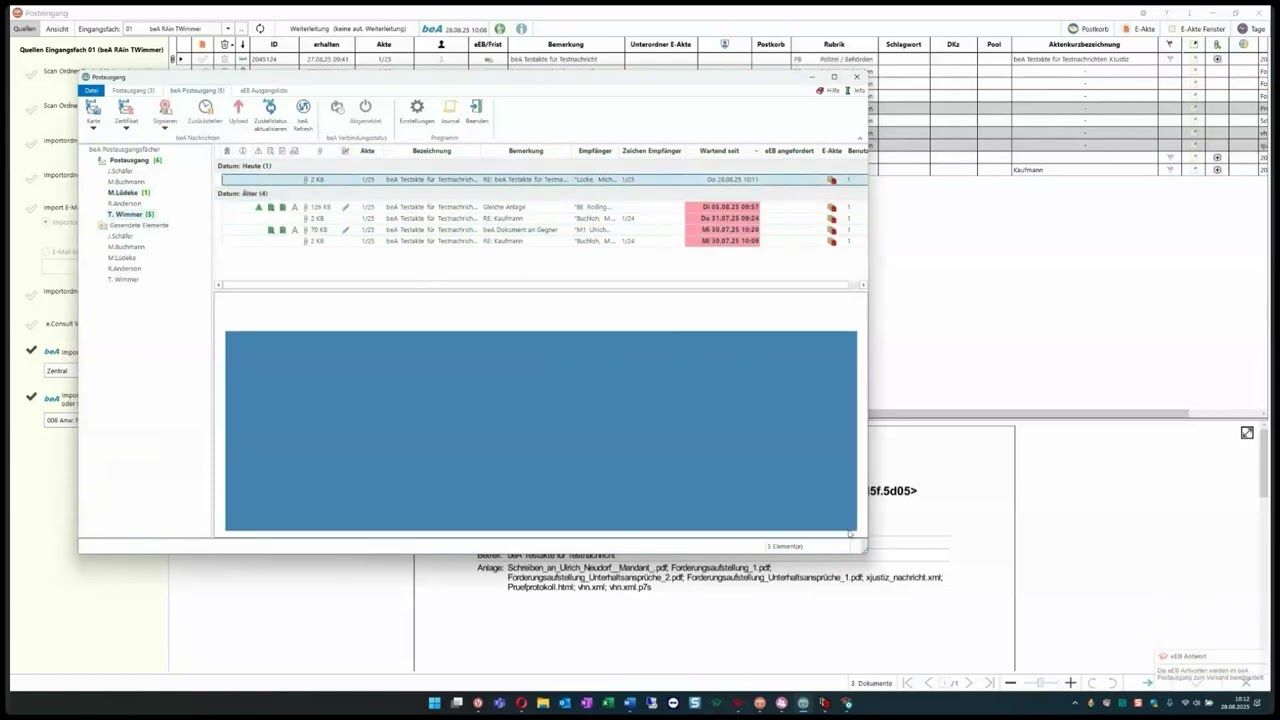Switch to the beA Postausgang (6) tab
The image size is (1280, 720).
pos(197,90)
